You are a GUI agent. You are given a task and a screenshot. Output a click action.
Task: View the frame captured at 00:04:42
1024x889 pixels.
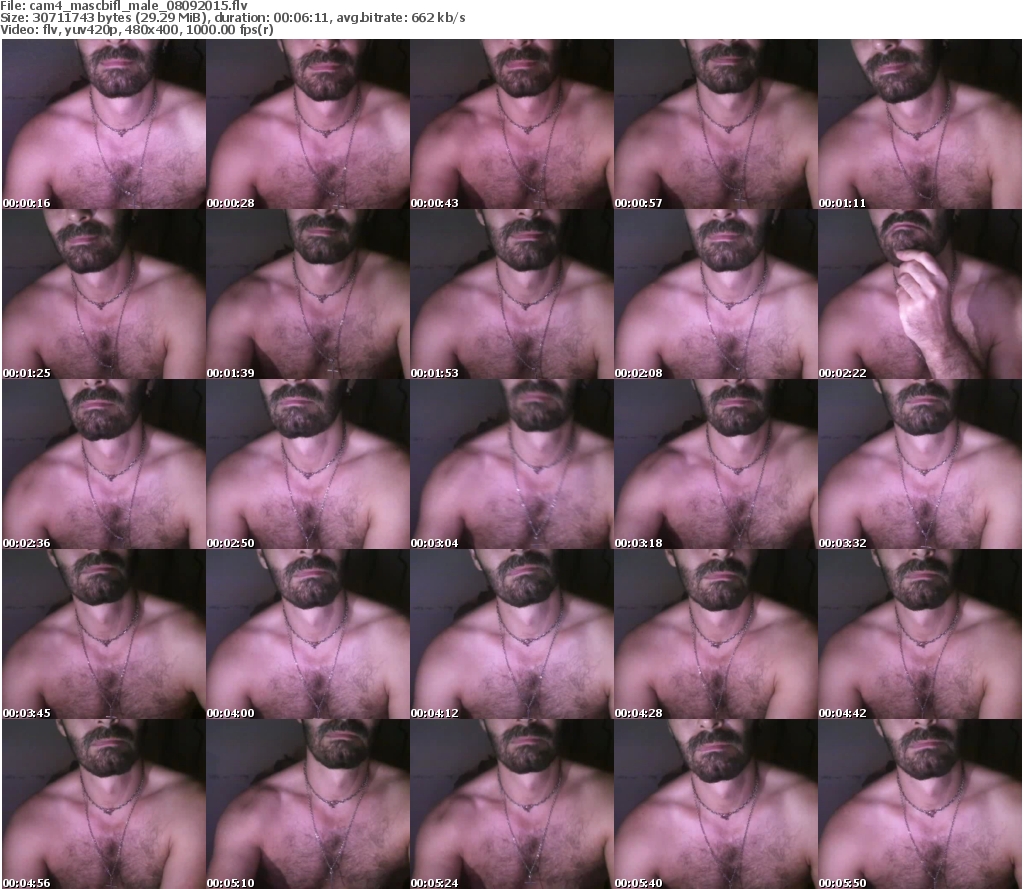[920, 634]
